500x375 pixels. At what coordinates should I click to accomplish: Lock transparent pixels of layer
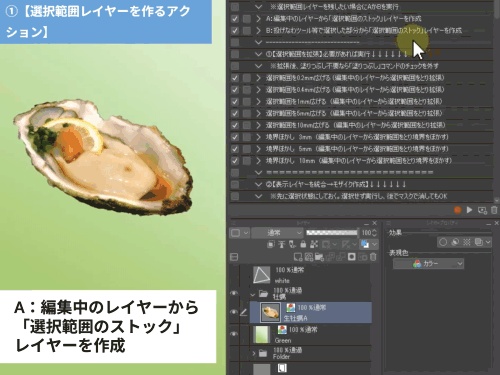pos(314,244)
